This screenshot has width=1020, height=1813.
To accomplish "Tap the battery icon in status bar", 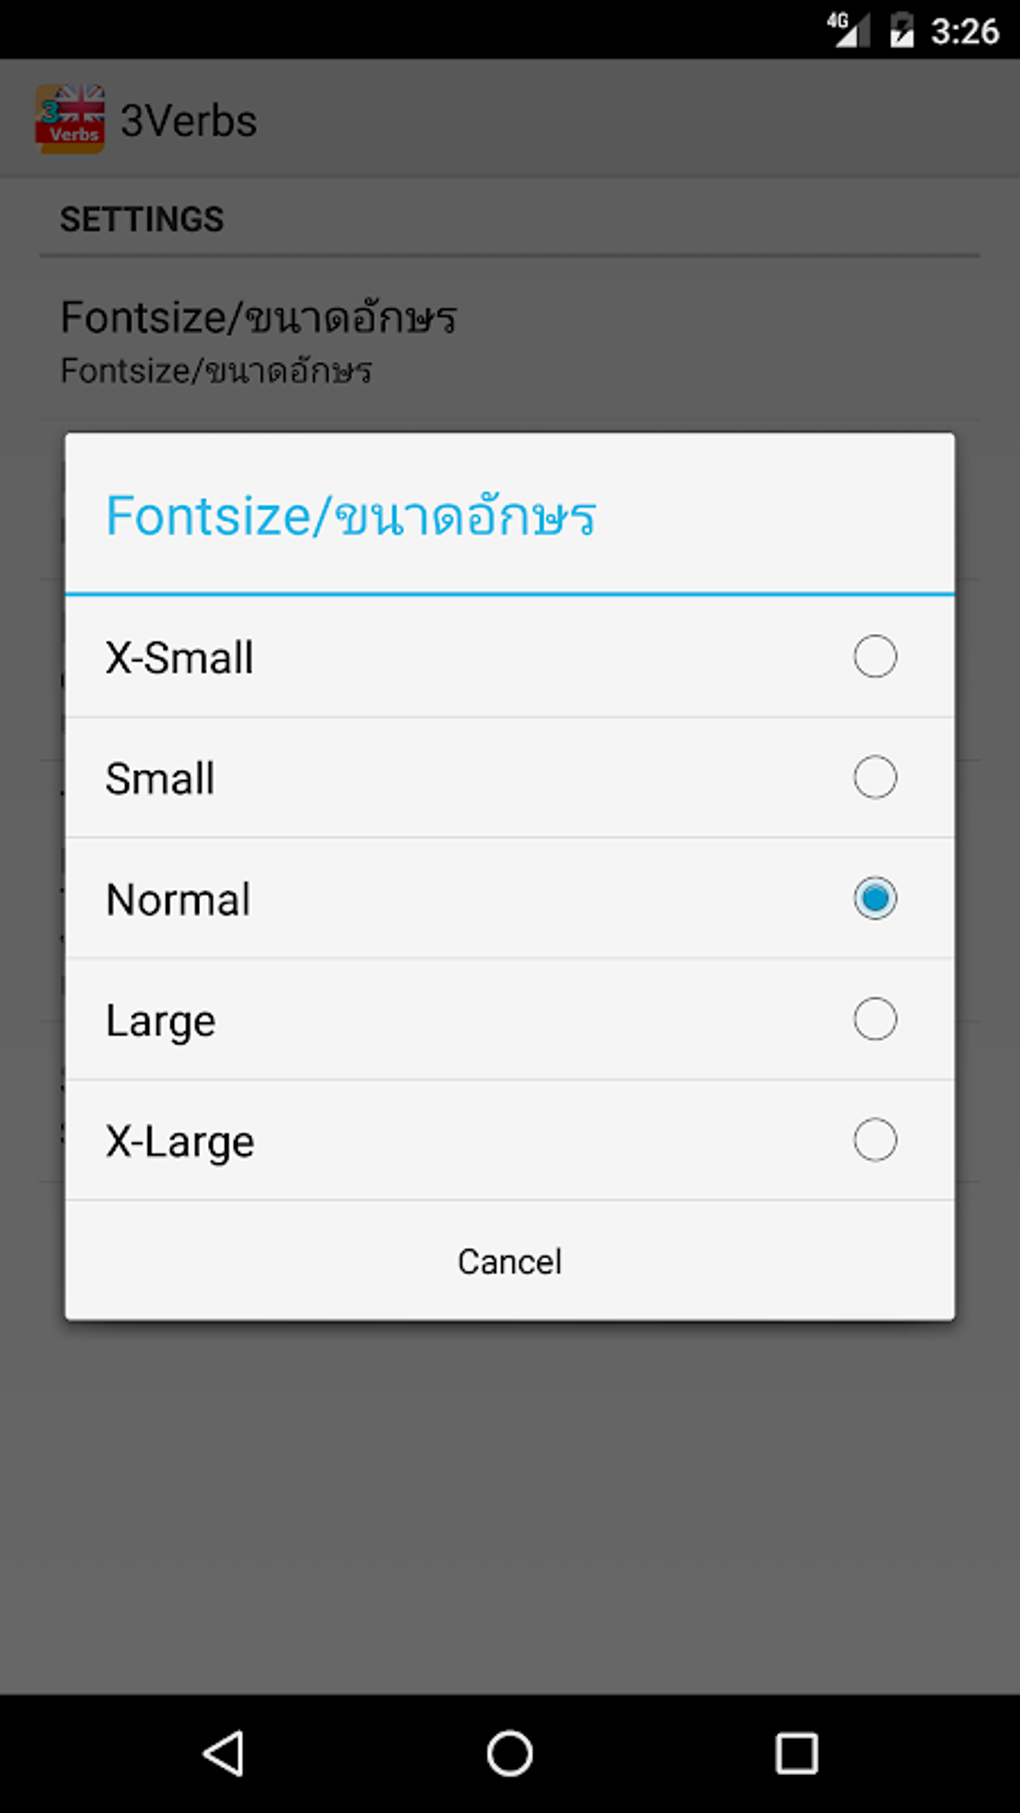I will [x=902, y=30].
